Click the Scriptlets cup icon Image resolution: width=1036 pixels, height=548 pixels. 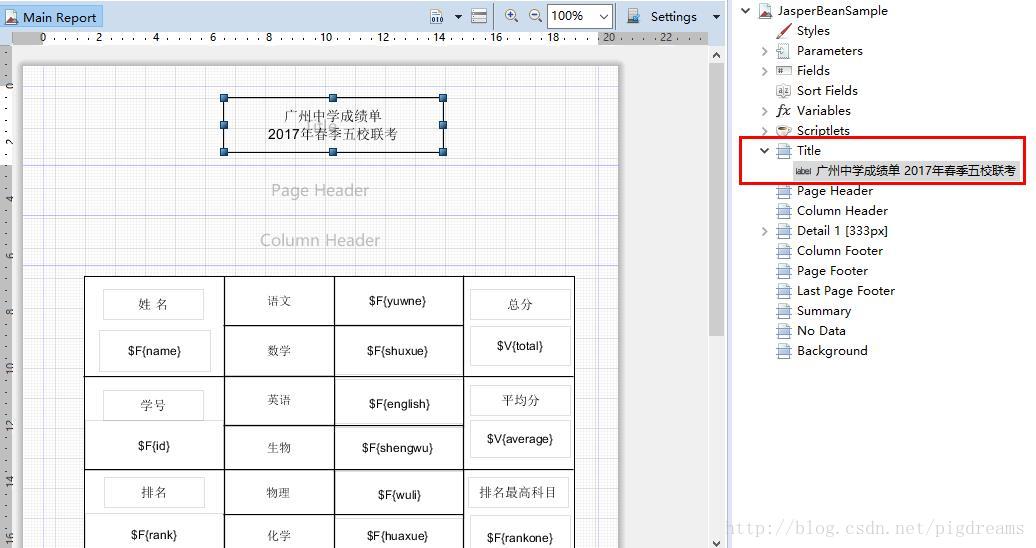(x=784, y=130)
